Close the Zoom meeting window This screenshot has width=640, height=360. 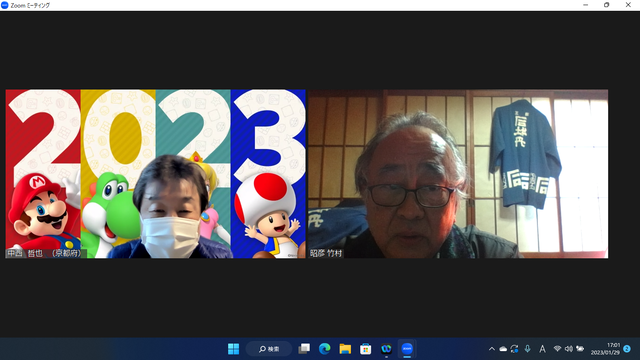pos(628,5)
